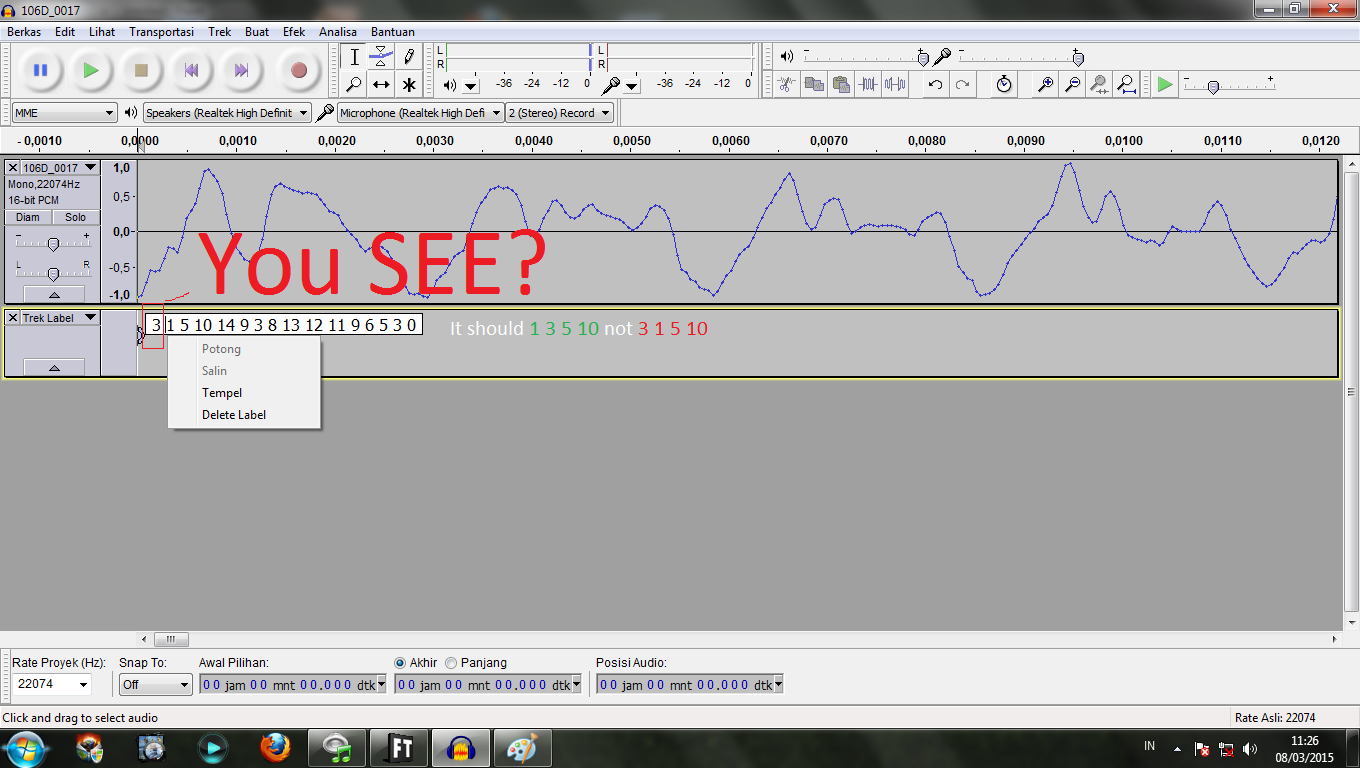Expand the MME audio host dropdown
1360x768 pixels.
(65, 113)
